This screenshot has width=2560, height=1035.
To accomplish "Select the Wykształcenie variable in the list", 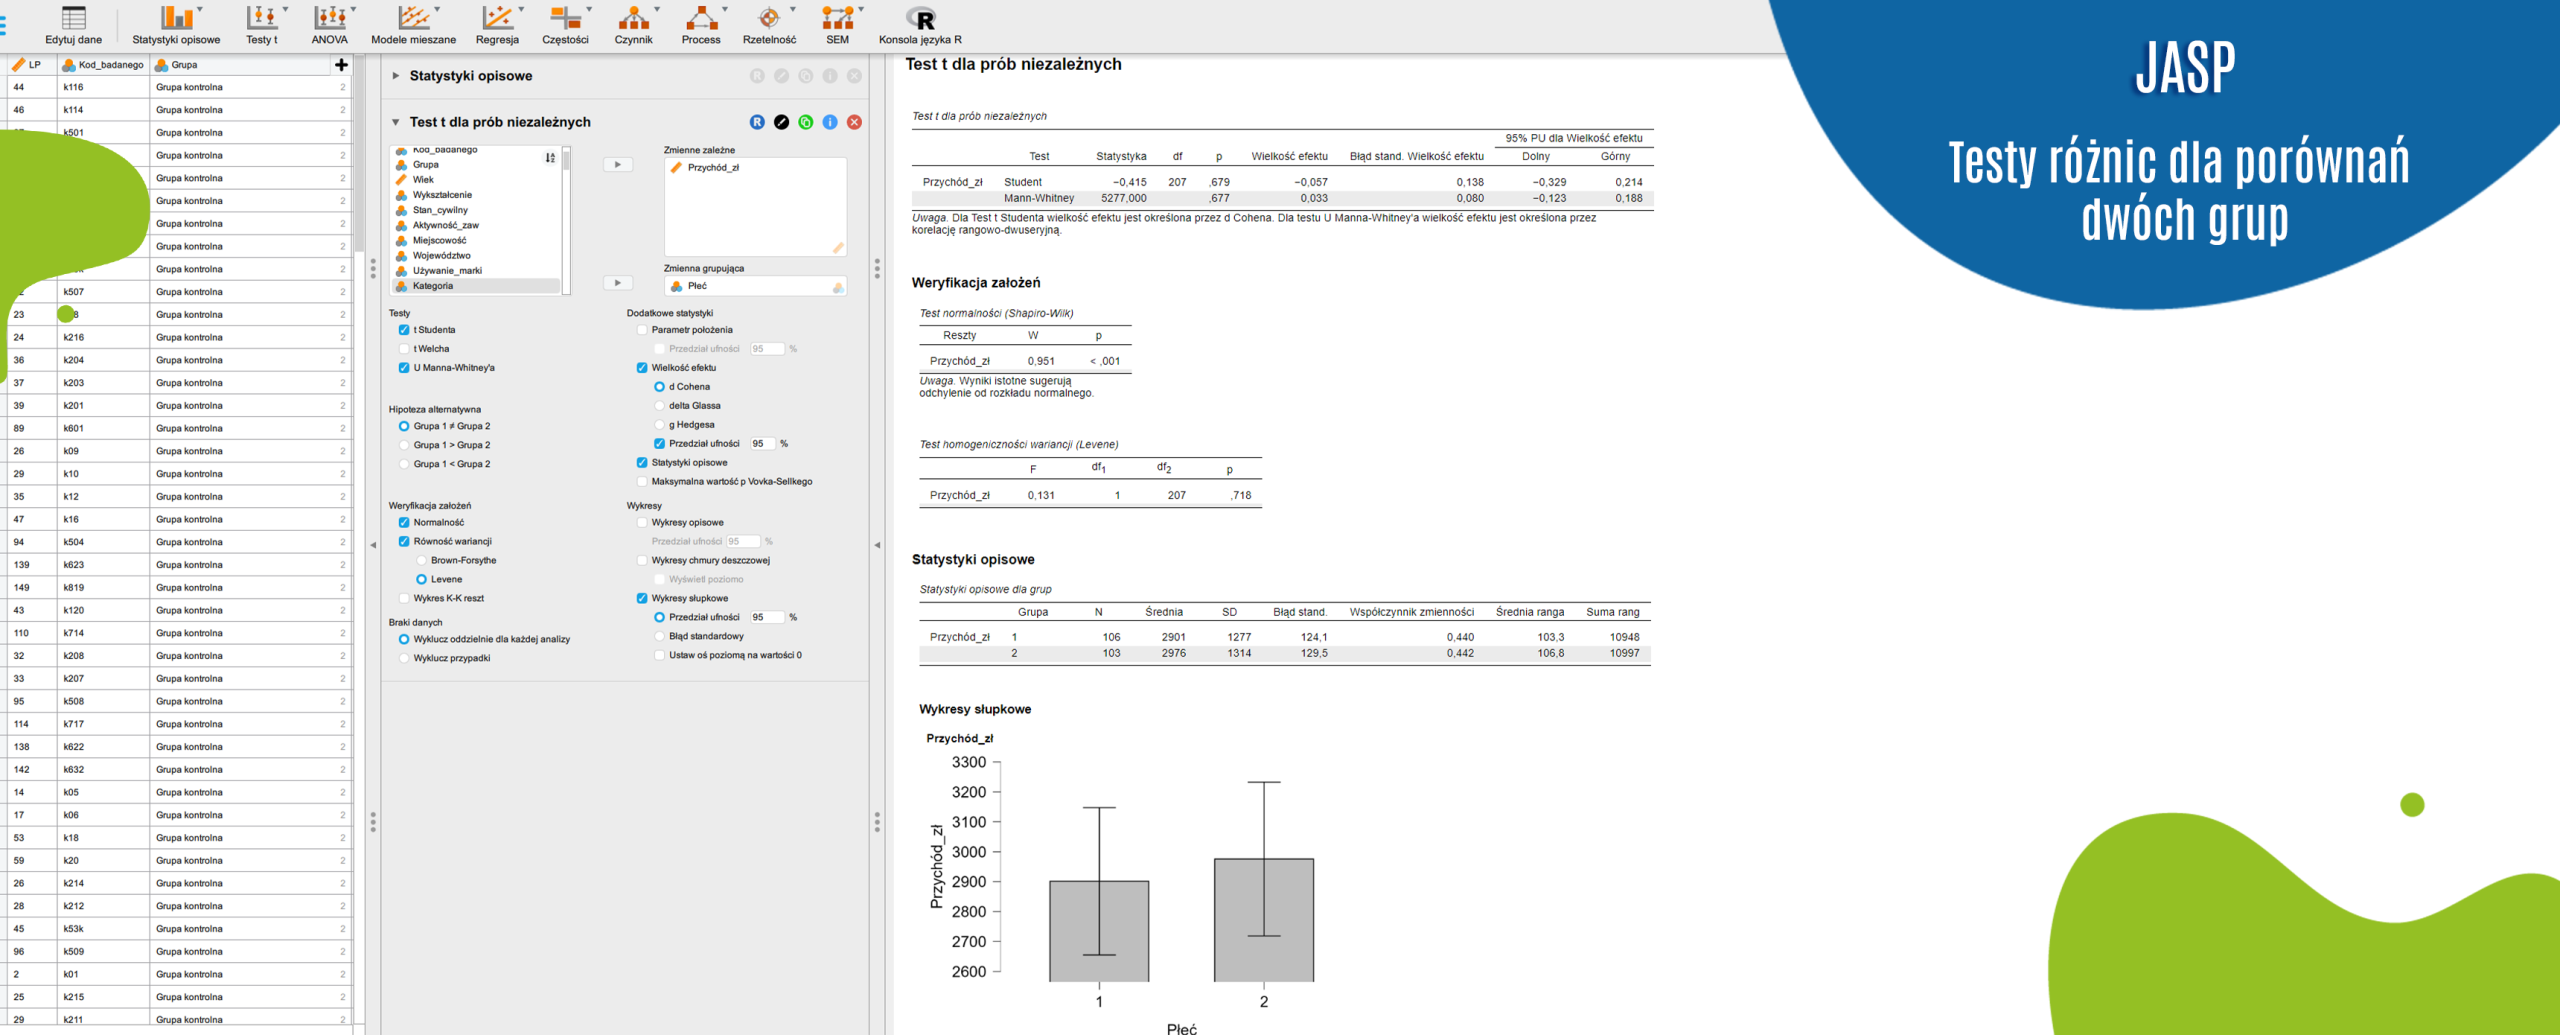I will pos(442,195).
